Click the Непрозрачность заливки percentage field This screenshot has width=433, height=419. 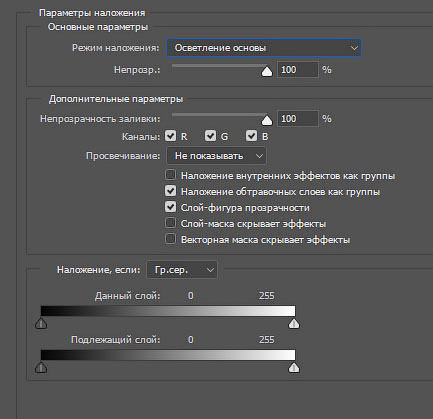tap(297, 119)
